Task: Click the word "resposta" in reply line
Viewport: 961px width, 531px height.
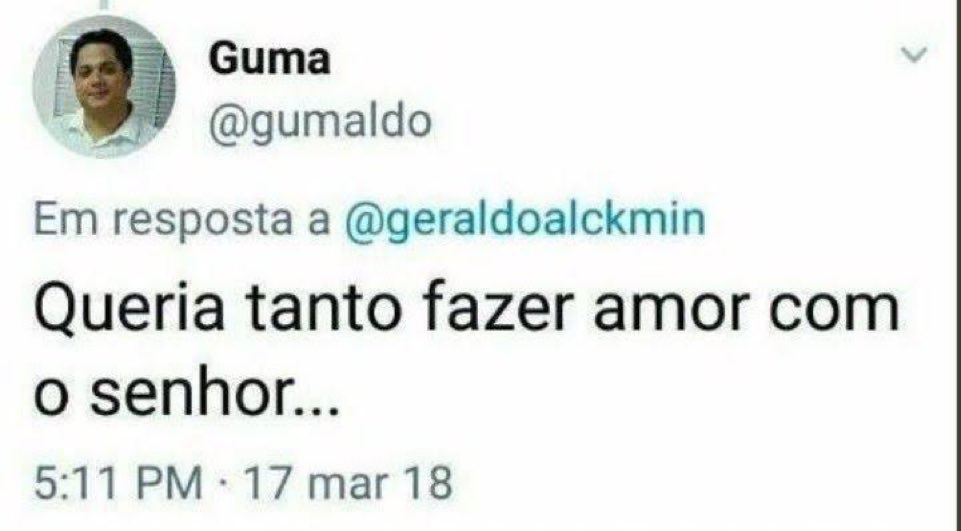Action: pos(203,222)
